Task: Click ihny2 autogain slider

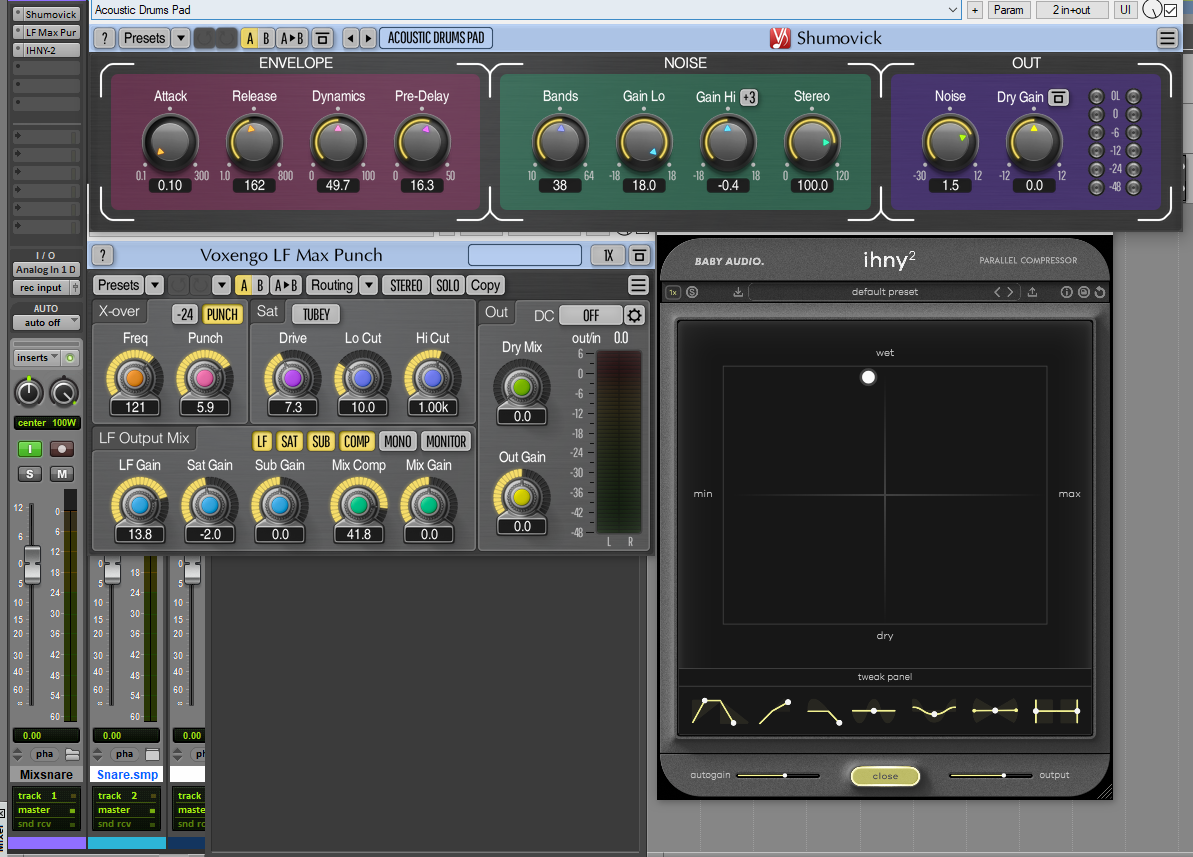Action: [x=778, y=776]
